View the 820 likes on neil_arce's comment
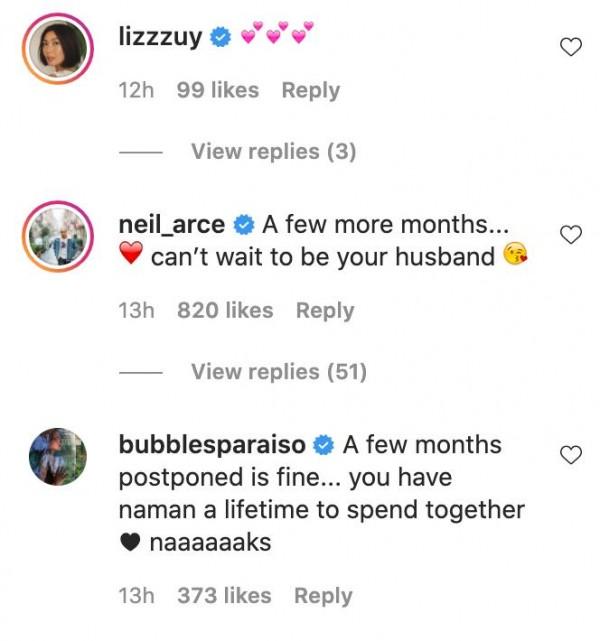This screenshot has width=600, height=641. pyautogui.click(x=225, y=310)
